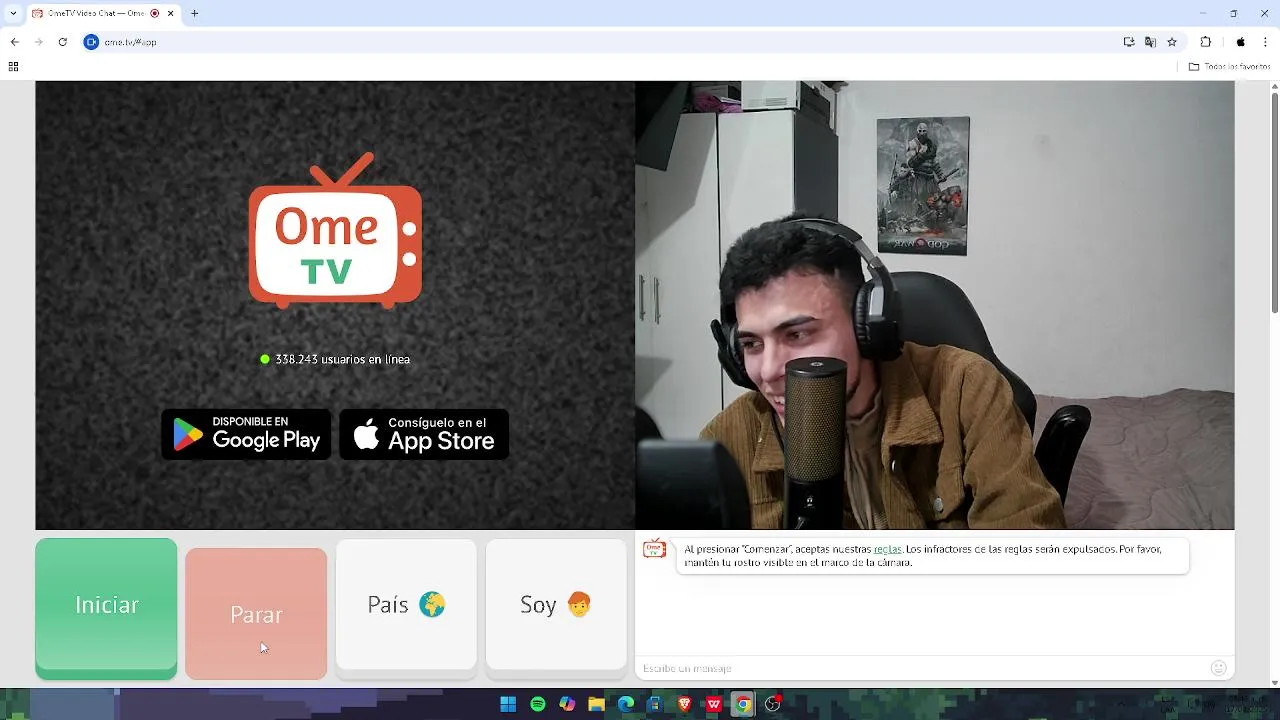Reload the OmeTV page
Screen dimensions: 1280x720
62,42
